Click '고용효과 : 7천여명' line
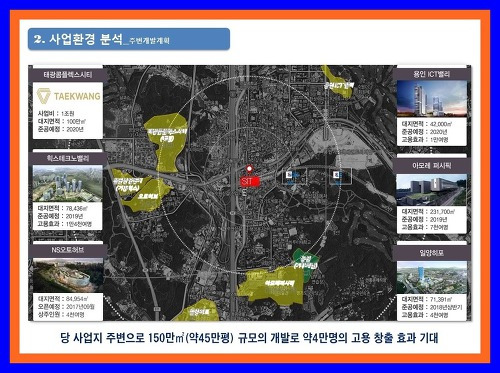Screen dimensions: 500x373 pyautogui.click(x=425, y=227)
